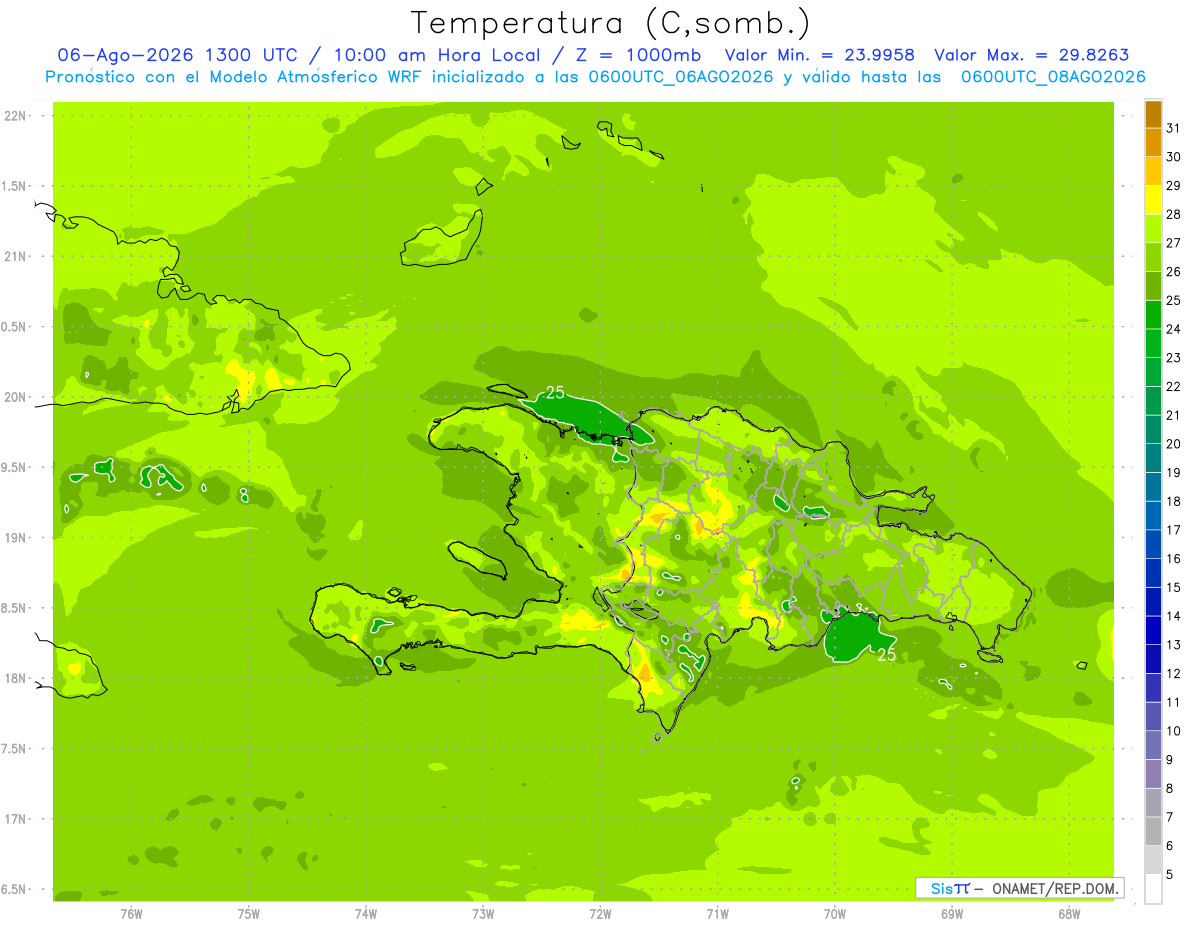Click the "71W" longitude label
The image size is (1200, 927).
(717, 914)
